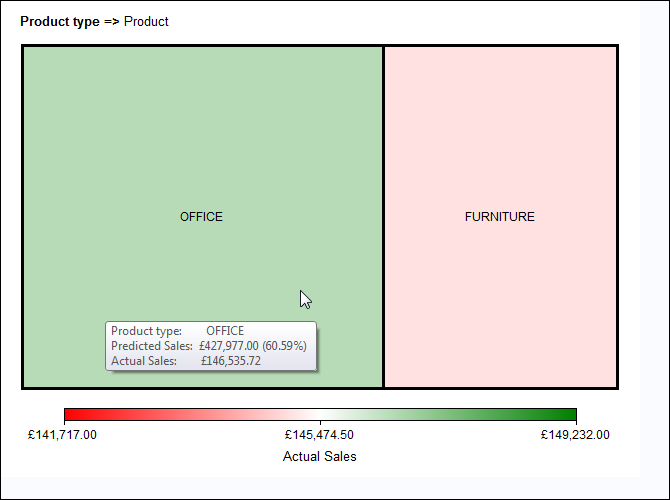Click the £141,717.00 legend minimum label
670x500 pixels.
click(x=63, y=435)
